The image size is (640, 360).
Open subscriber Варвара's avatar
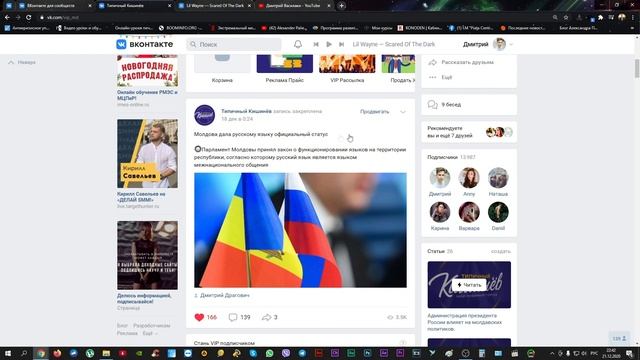(469, 212)
